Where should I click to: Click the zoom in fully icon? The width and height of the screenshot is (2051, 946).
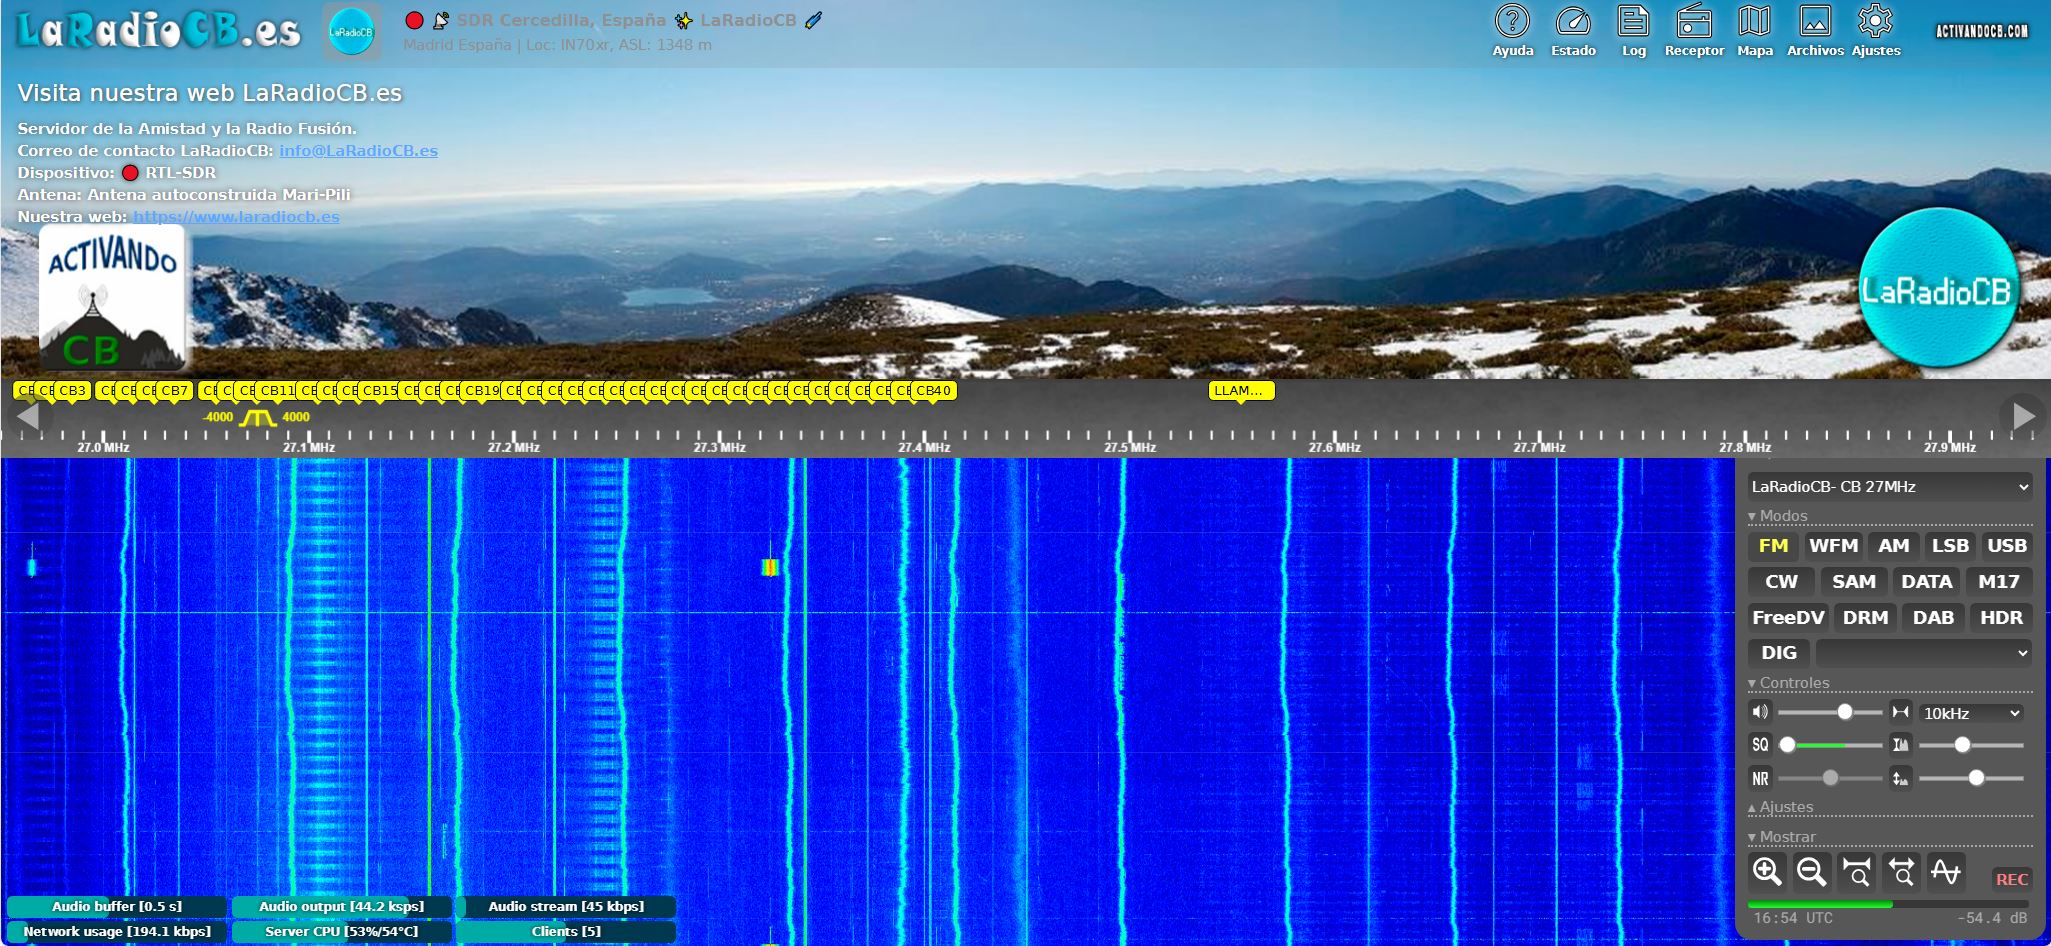1856,872
